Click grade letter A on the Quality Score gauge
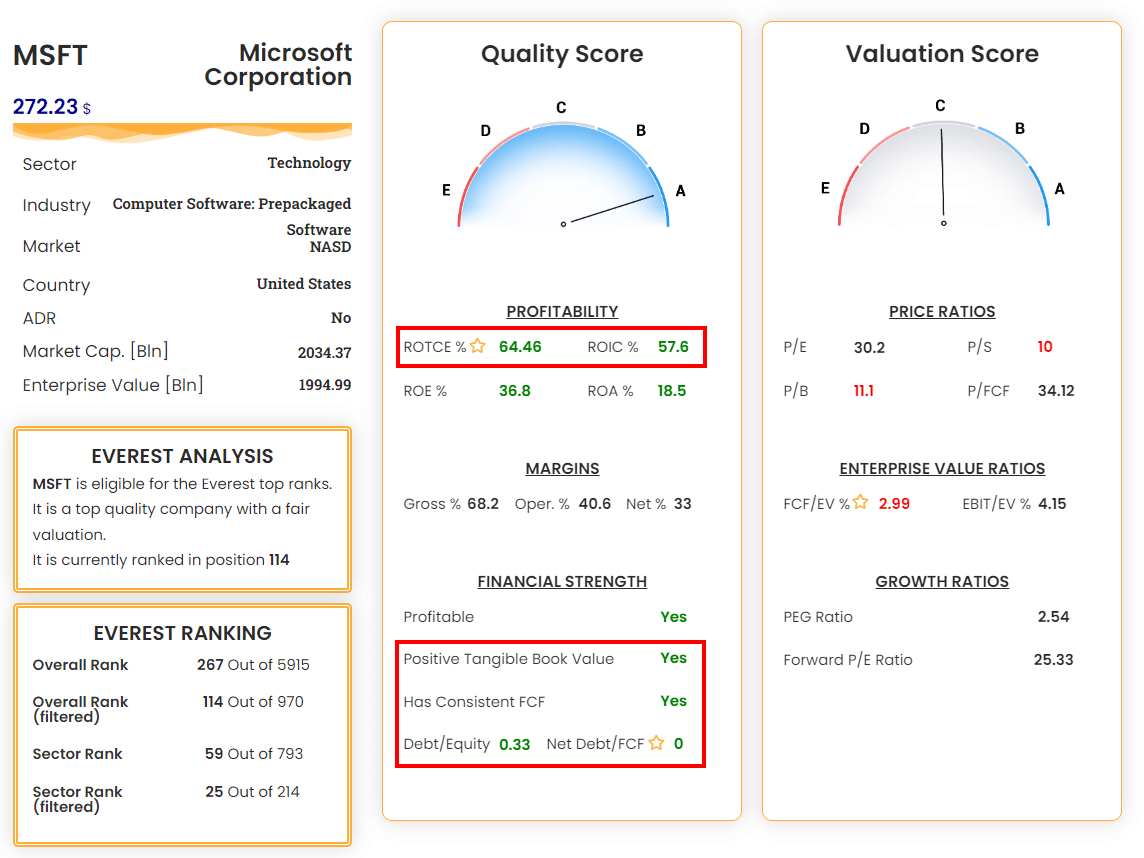The width and height of the screenshot is (1144, 858). [681, 191]
